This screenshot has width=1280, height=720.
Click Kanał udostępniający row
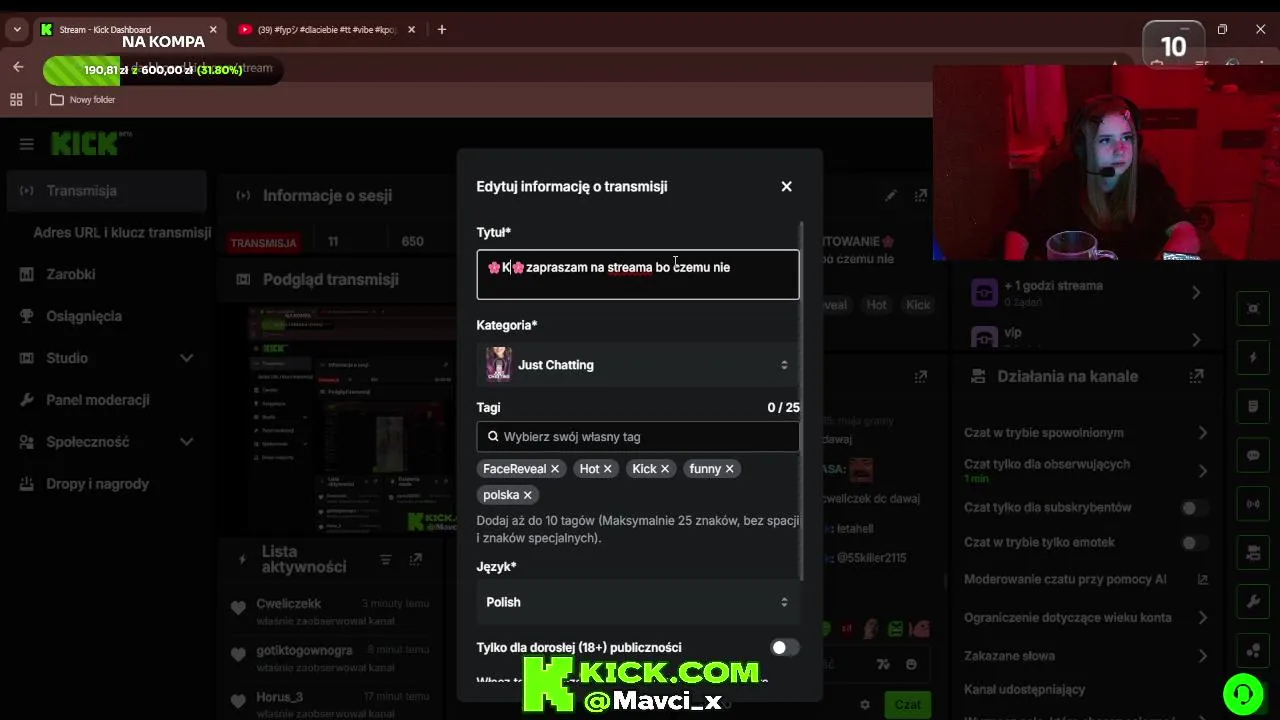[1087, 690]
